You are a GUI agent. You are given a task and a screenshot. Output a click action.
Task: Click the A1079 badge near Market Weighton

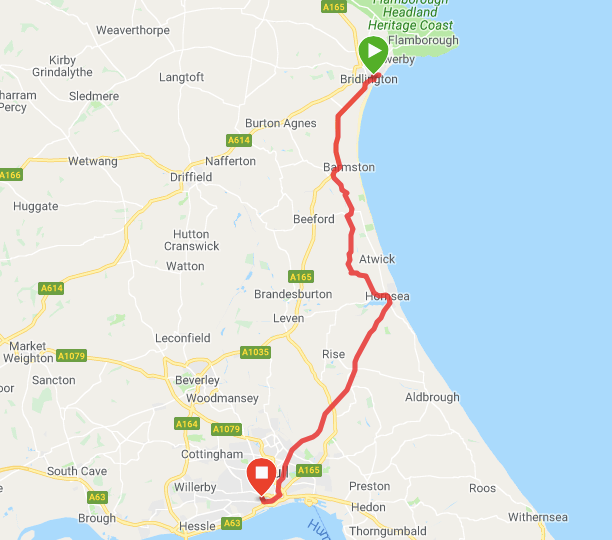click(x=71, y=356)
